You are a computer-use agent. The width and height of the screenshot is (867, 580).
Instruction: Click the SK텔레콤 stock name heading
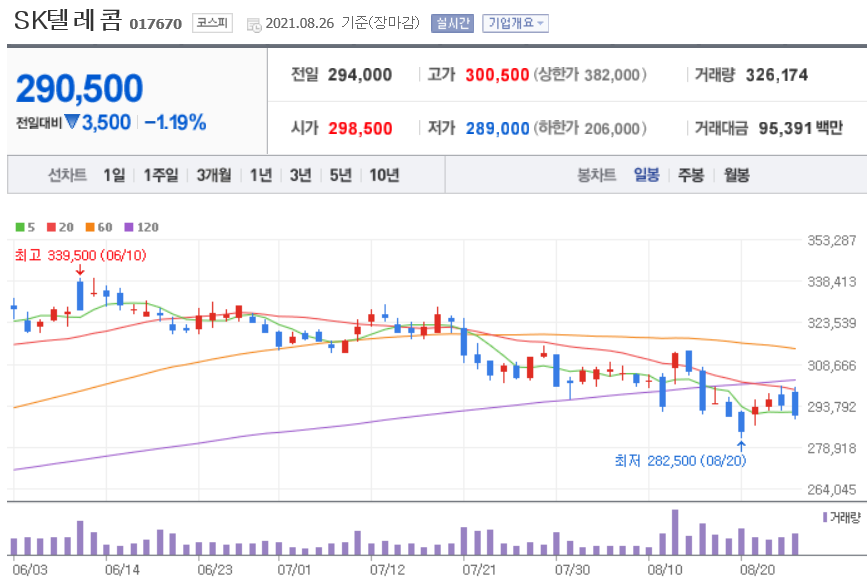point(67,21)
